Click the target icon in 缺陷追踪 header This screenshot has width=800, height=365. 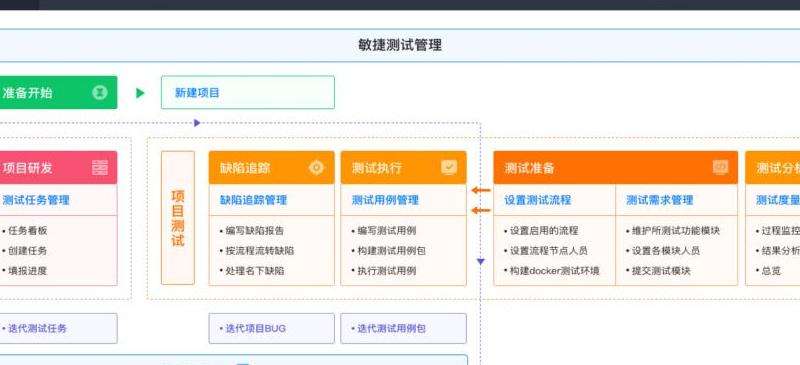(317, 167)
